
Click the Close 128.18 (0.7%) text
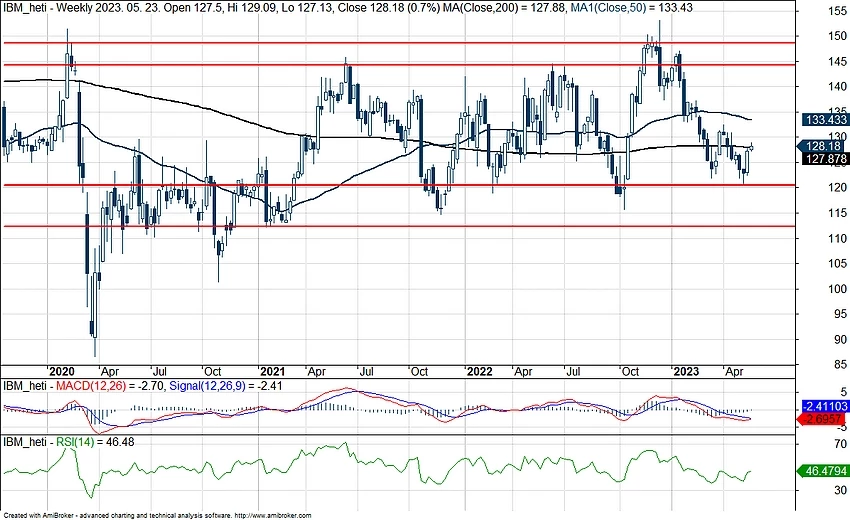pos(388,8)
